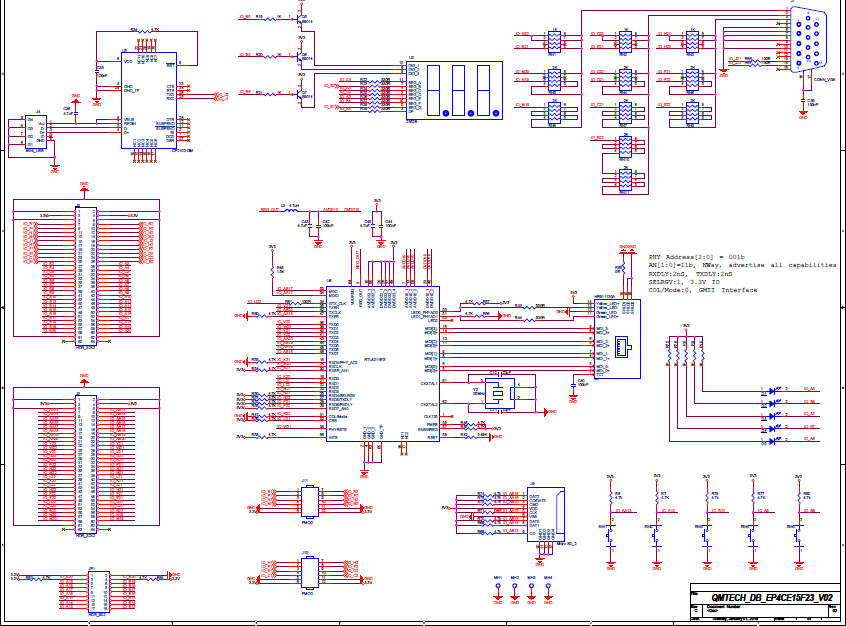This screenshot has width=846, height=626.
Task: Pick transistor Q5 driving the display
Action: (299, 18)
